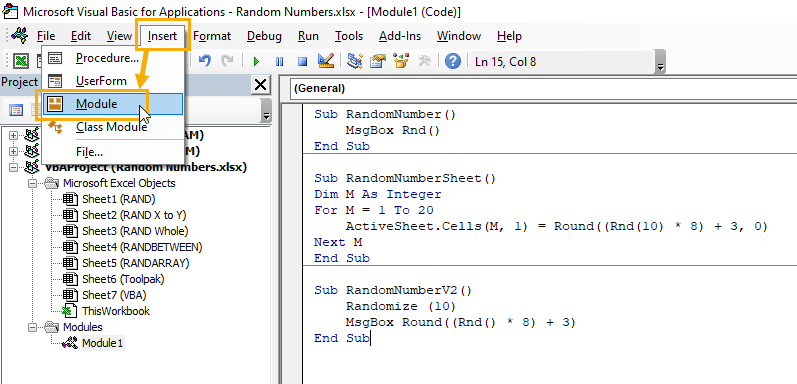Open the blue Help question mark icon
The width and height of the screenshot is (797, 384).
pos(452,62)
